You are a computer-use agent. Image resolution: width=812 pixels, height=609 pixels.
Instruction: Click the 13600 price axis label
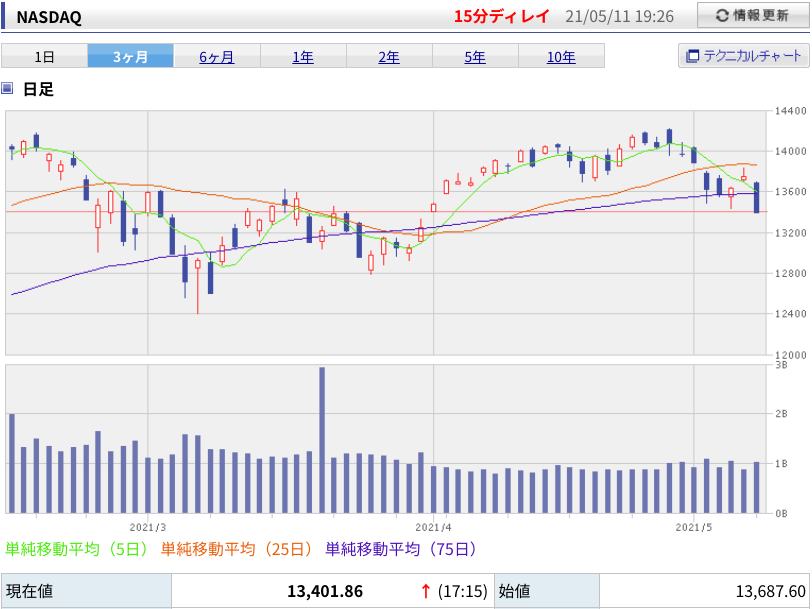tap(791, 192)
